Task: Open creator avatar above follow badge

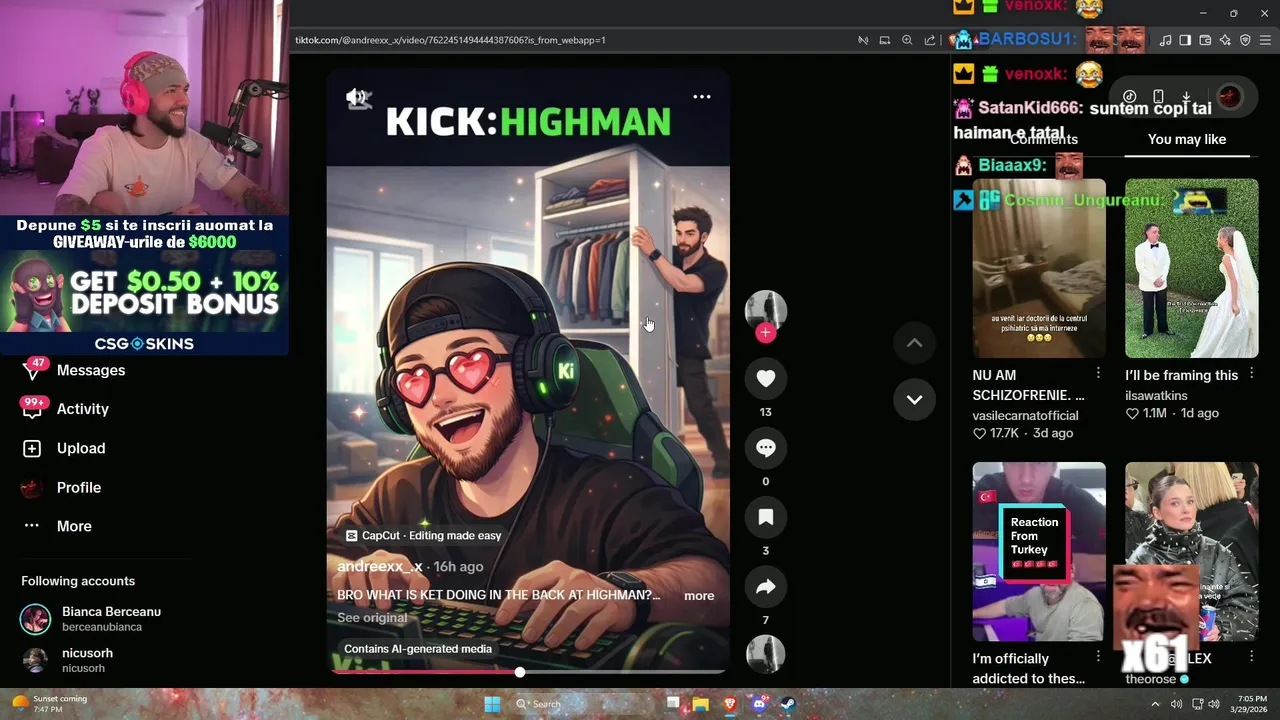Action: 766,309
